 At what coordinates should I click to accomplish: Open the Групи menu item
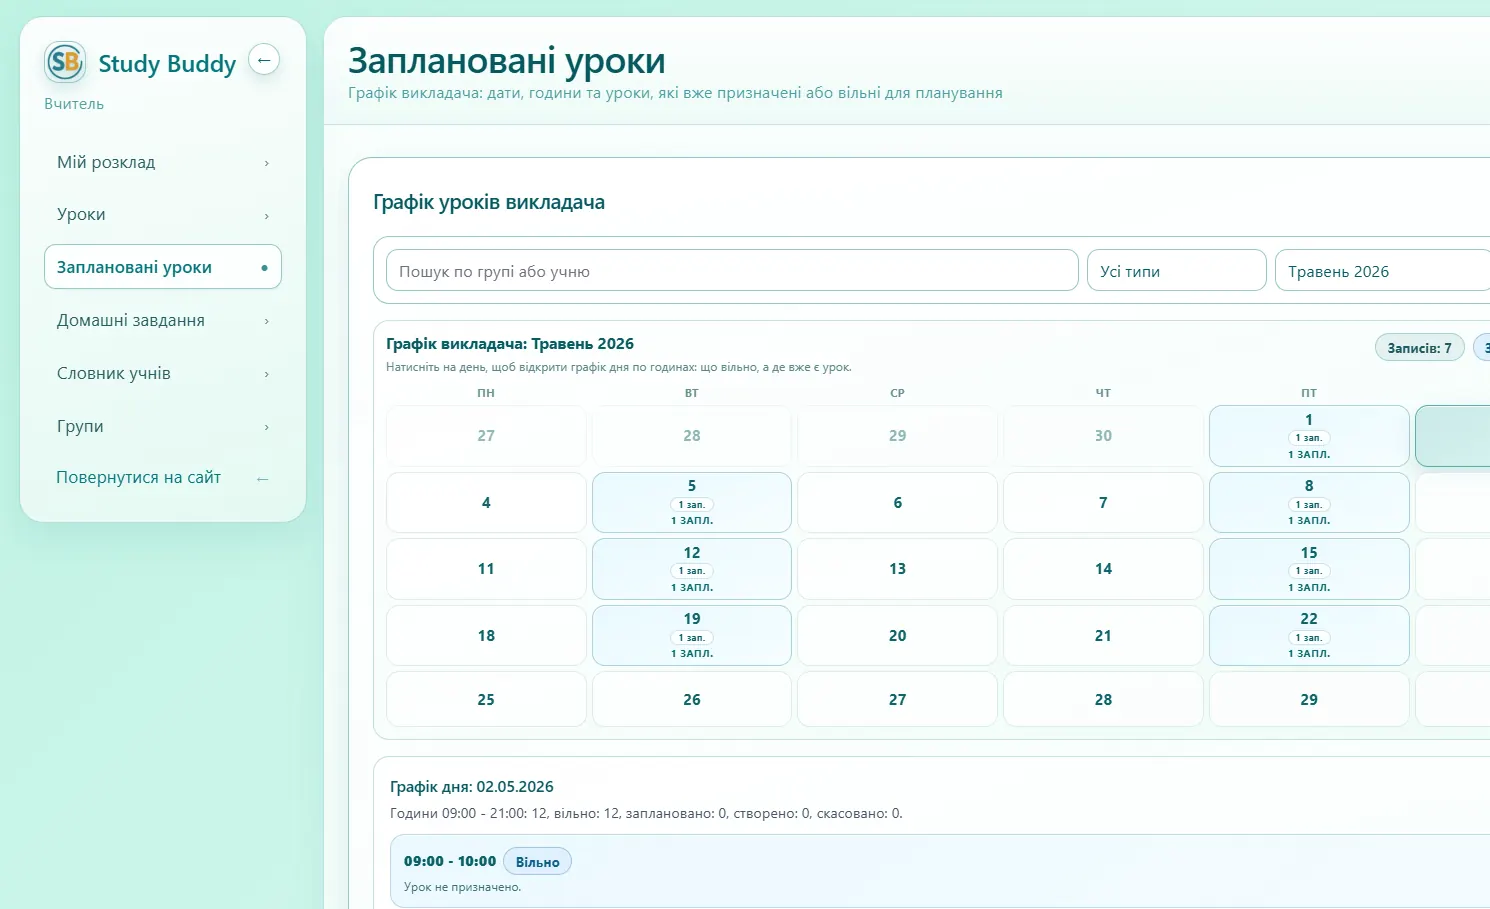tap(163, 426)
